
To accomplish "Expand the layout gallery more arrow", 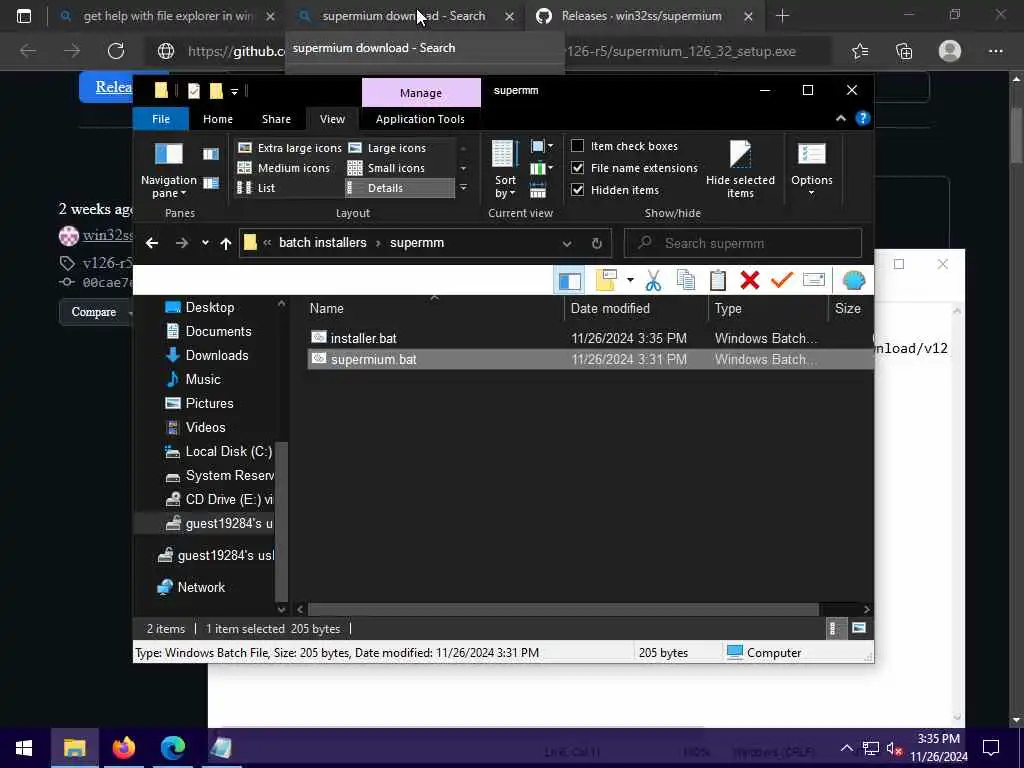I will [463, 188].
